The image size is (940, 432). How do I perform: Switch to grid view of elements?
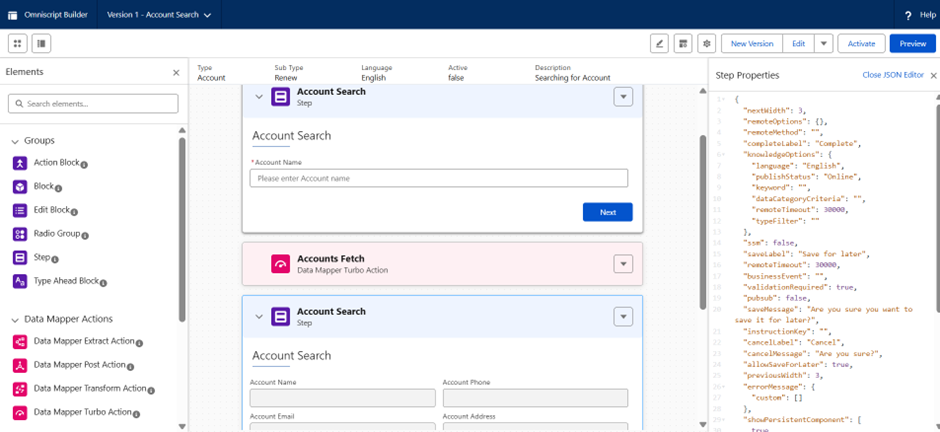coord(17,43)
